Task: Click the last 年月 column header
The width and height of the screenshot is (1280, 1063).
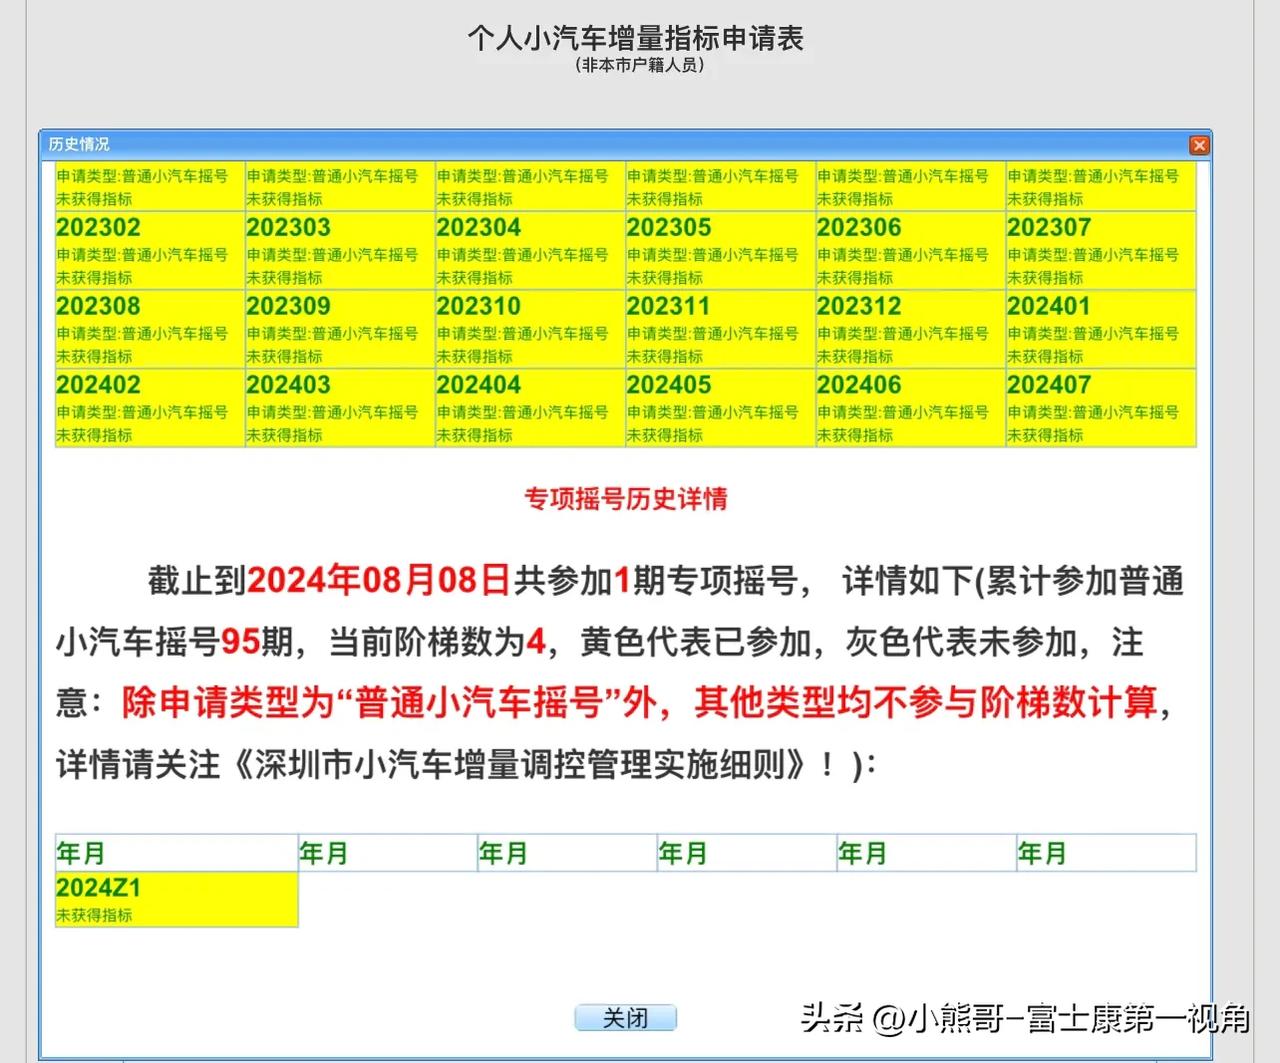Action: [x=1040, y=852]
